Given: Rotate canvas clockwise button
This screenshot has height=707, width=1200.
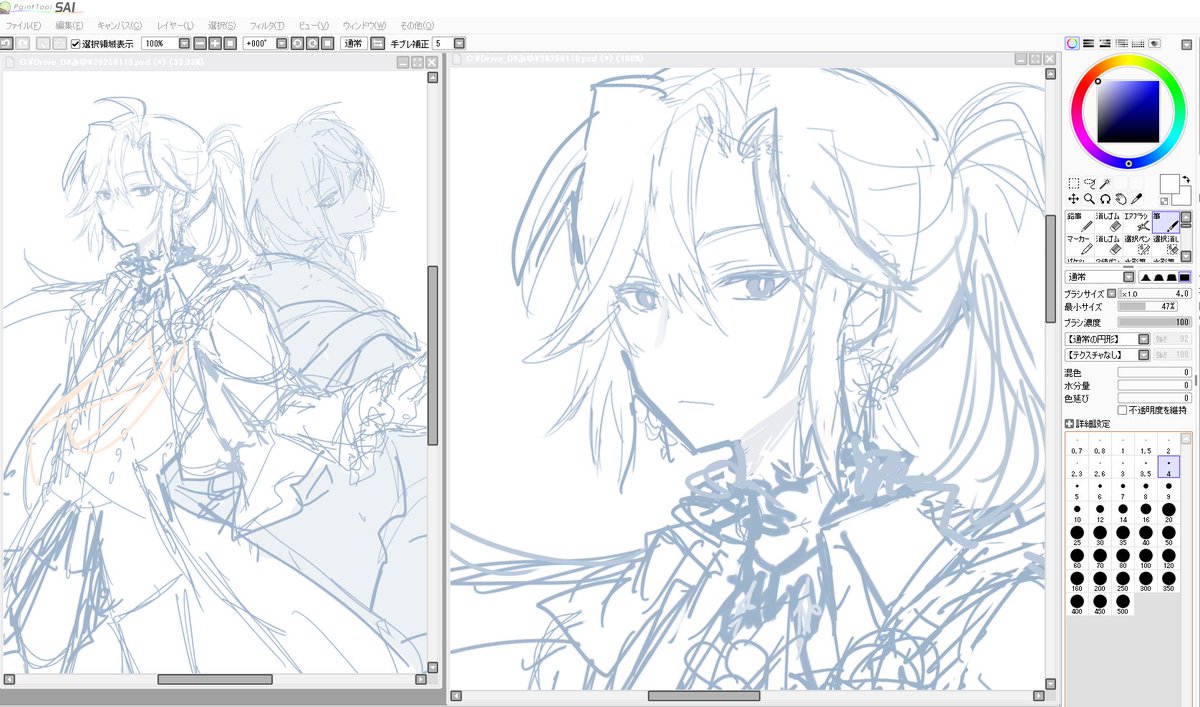Looking at the screenshot, I should [x=312, y=43].
